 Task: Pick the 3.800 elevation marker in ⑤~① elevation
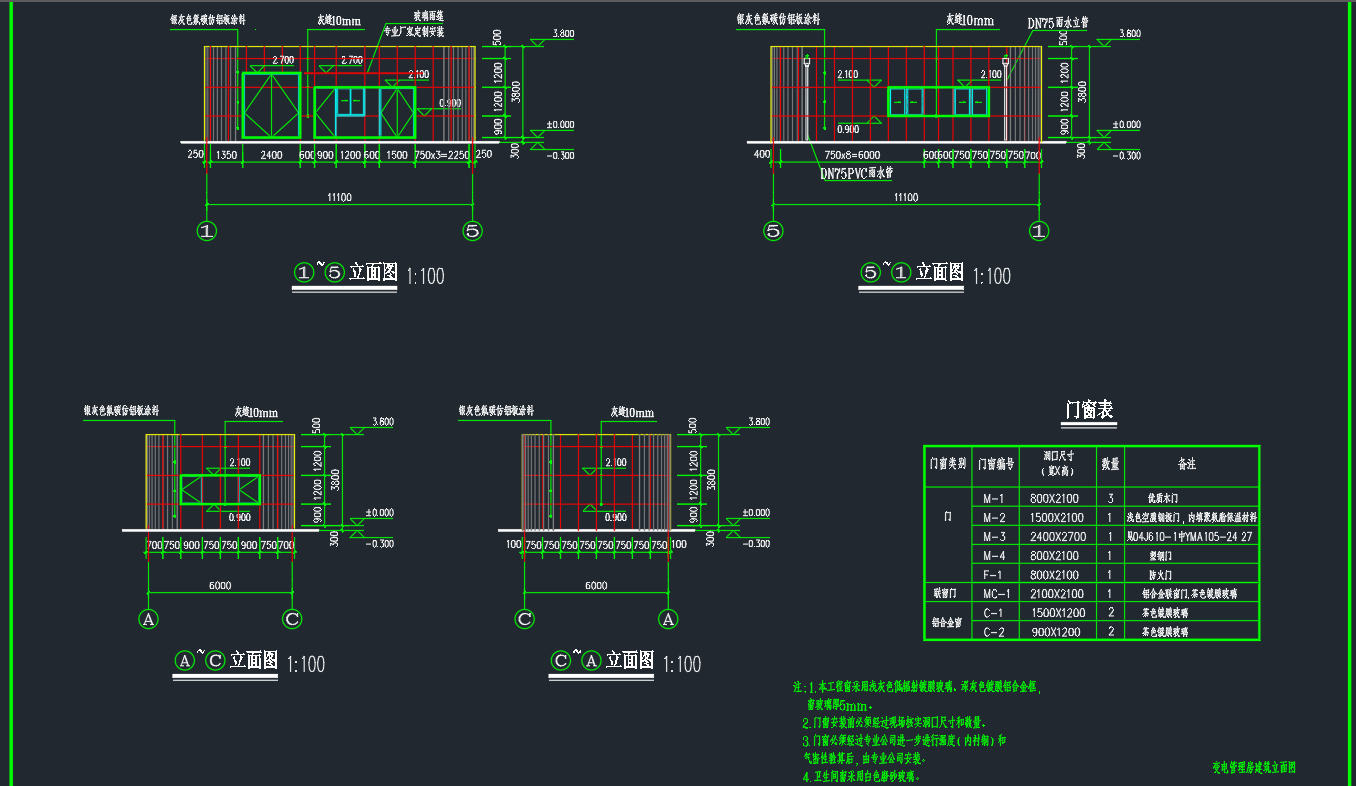(1127, 34)
